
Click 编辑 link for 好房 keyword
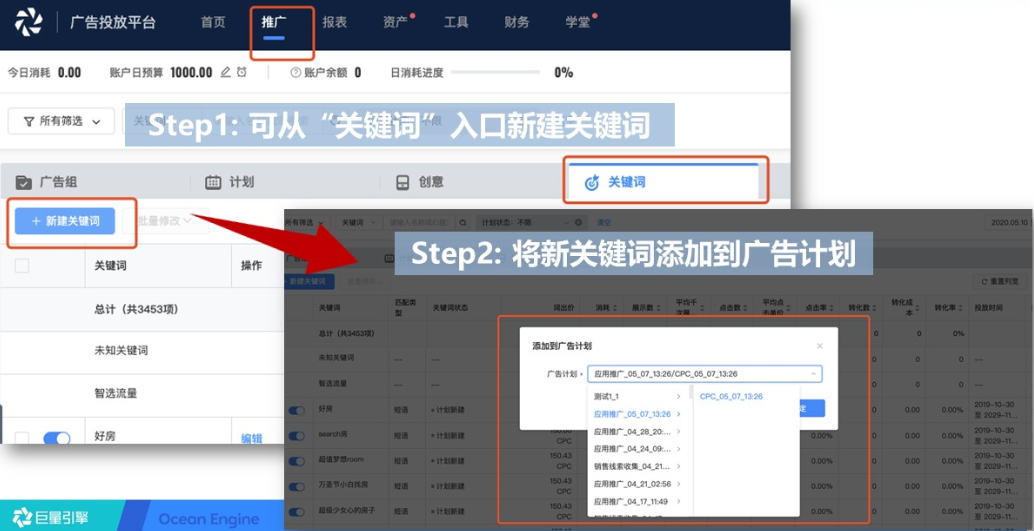(251, 438)
